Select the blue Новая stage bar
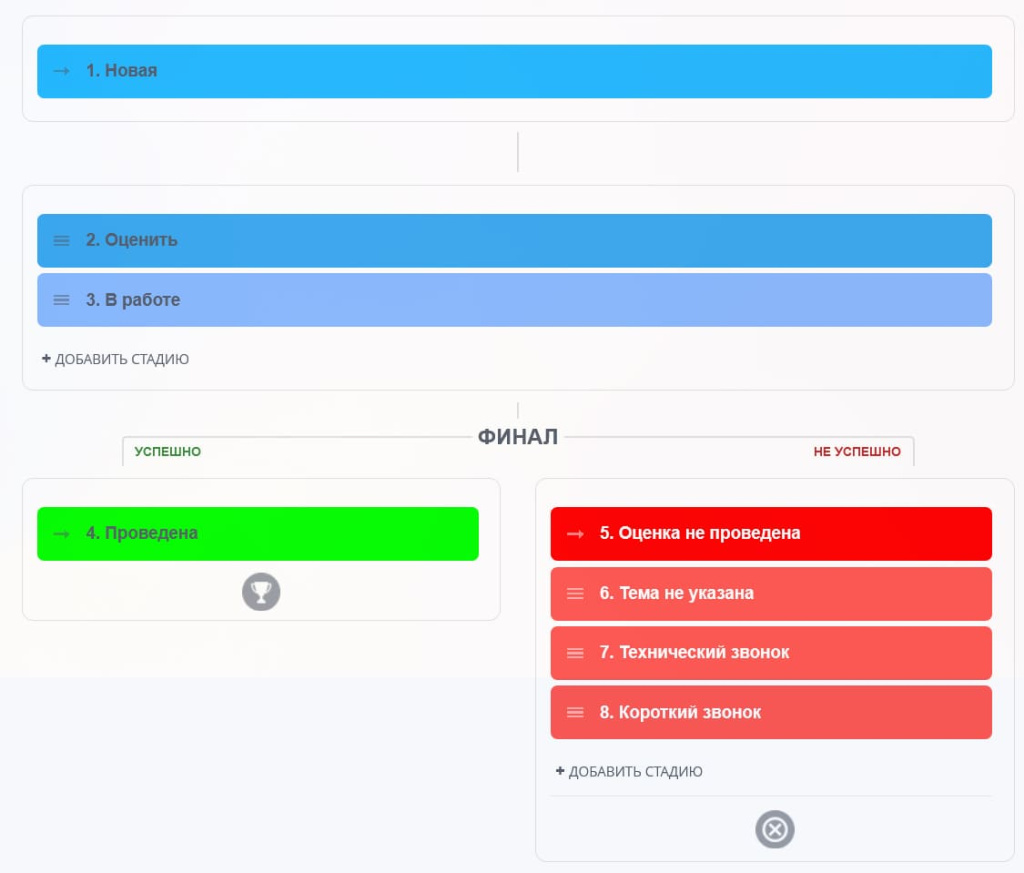The image size is (1024, 873). (514, 71)
